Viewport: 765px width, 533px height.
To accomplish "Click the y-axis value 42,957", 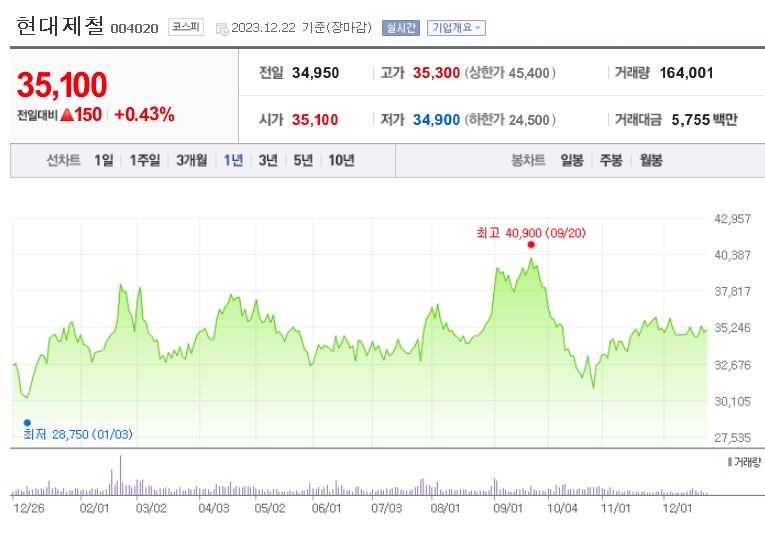I will click(x=732, y=219).
